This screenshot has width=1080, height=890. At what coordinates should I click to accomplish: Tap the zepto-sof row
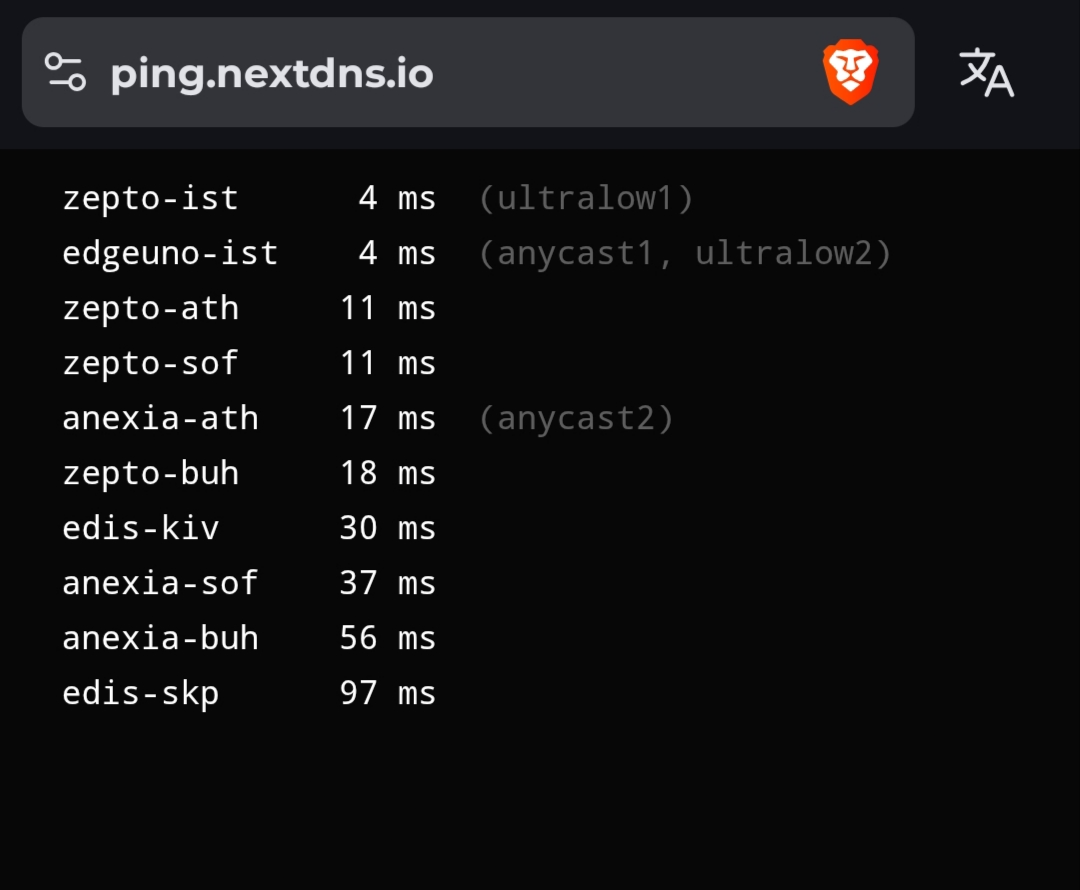click(x=249, y=363)
